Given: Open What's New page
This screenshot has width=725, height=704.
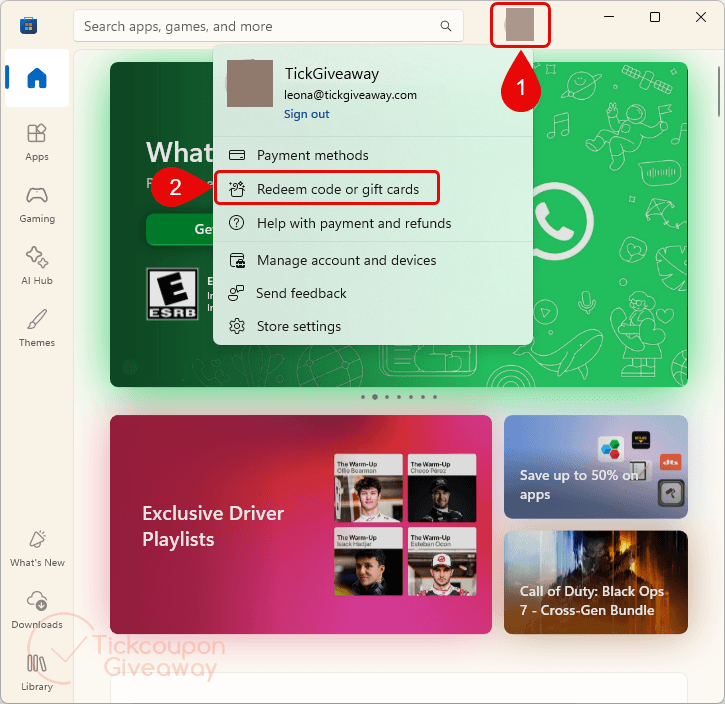Looking at the screenshot, I should tap(37, 548).
